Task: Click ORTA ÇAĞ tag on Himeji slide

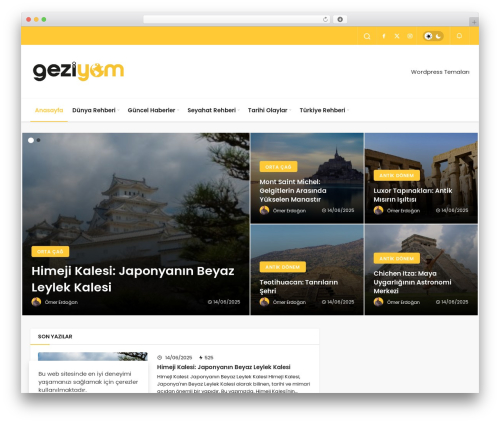Action: click(50, 252)
